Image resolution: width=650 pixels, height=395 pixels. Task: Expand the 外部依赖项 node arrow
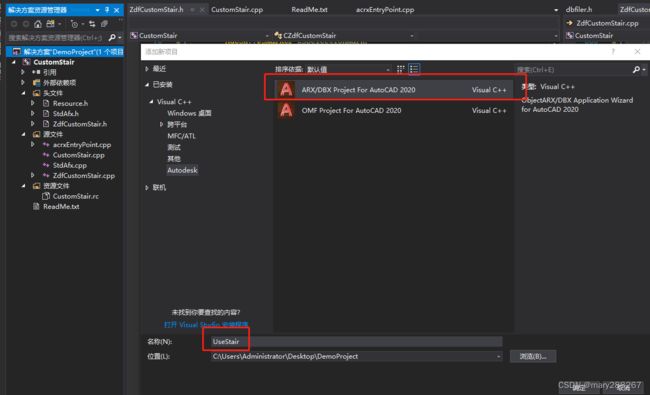pyautogui.click(x=23, y=82)
